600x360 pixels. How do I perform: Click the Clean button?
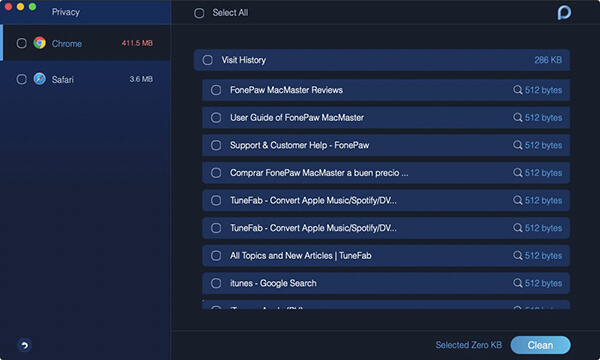[x=540, y=345]
